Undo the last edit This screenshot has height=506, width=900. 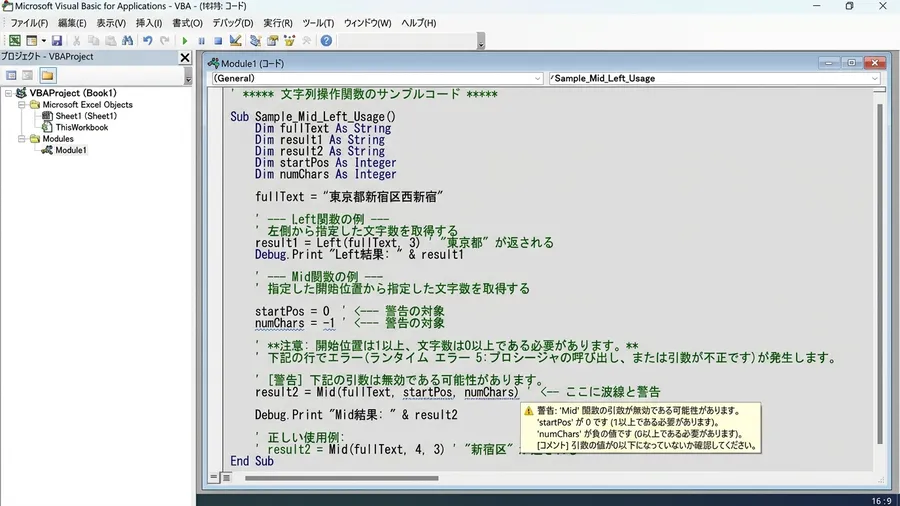(x=148, y=41)
